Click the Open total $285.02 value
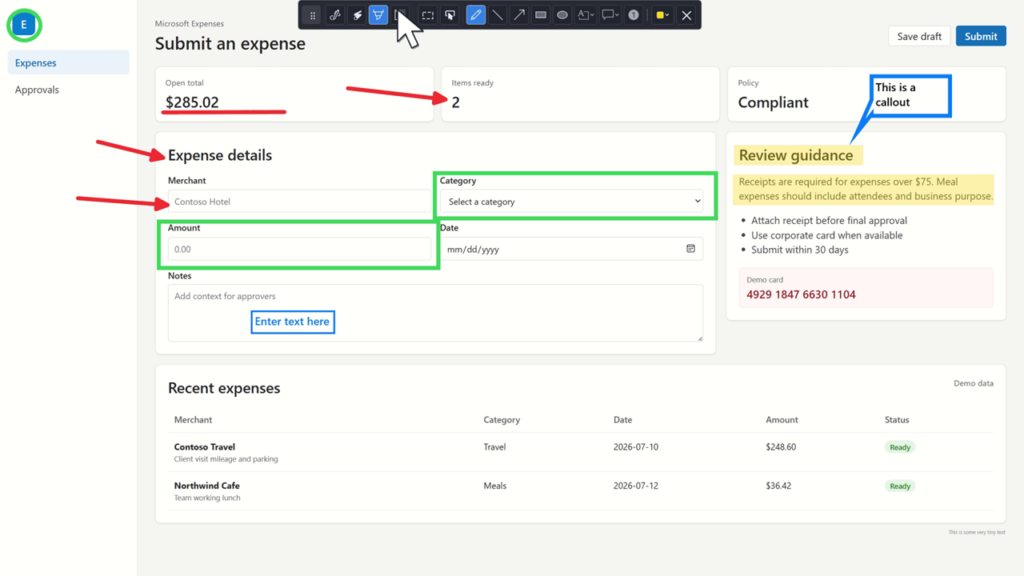 [x=192, y=102]
